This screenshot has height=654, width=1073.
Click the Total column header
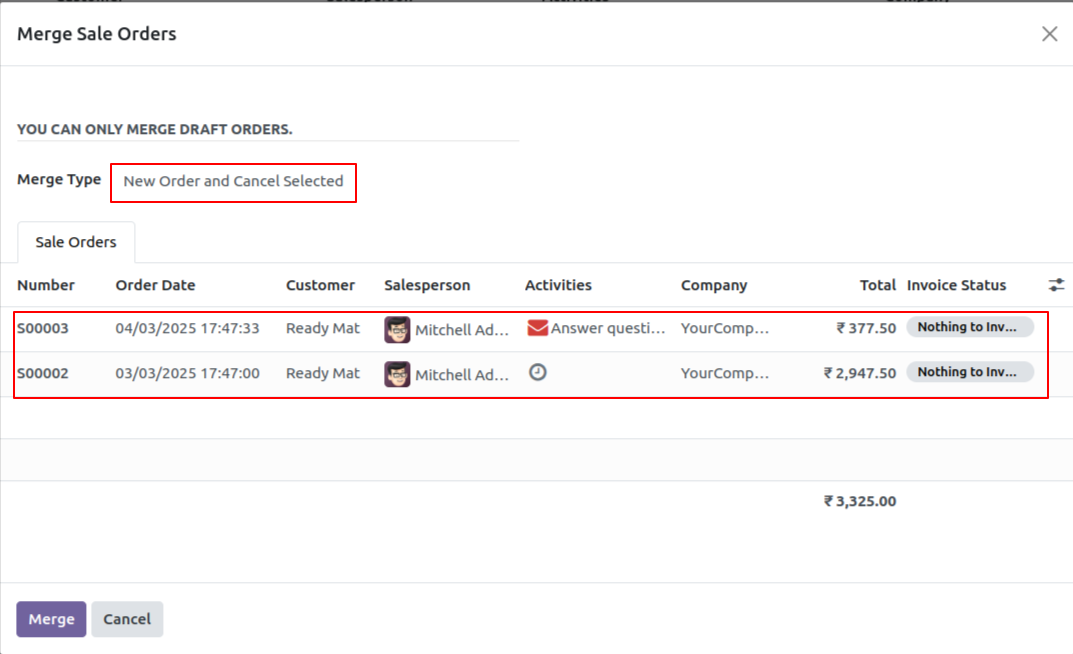(877, 285)
